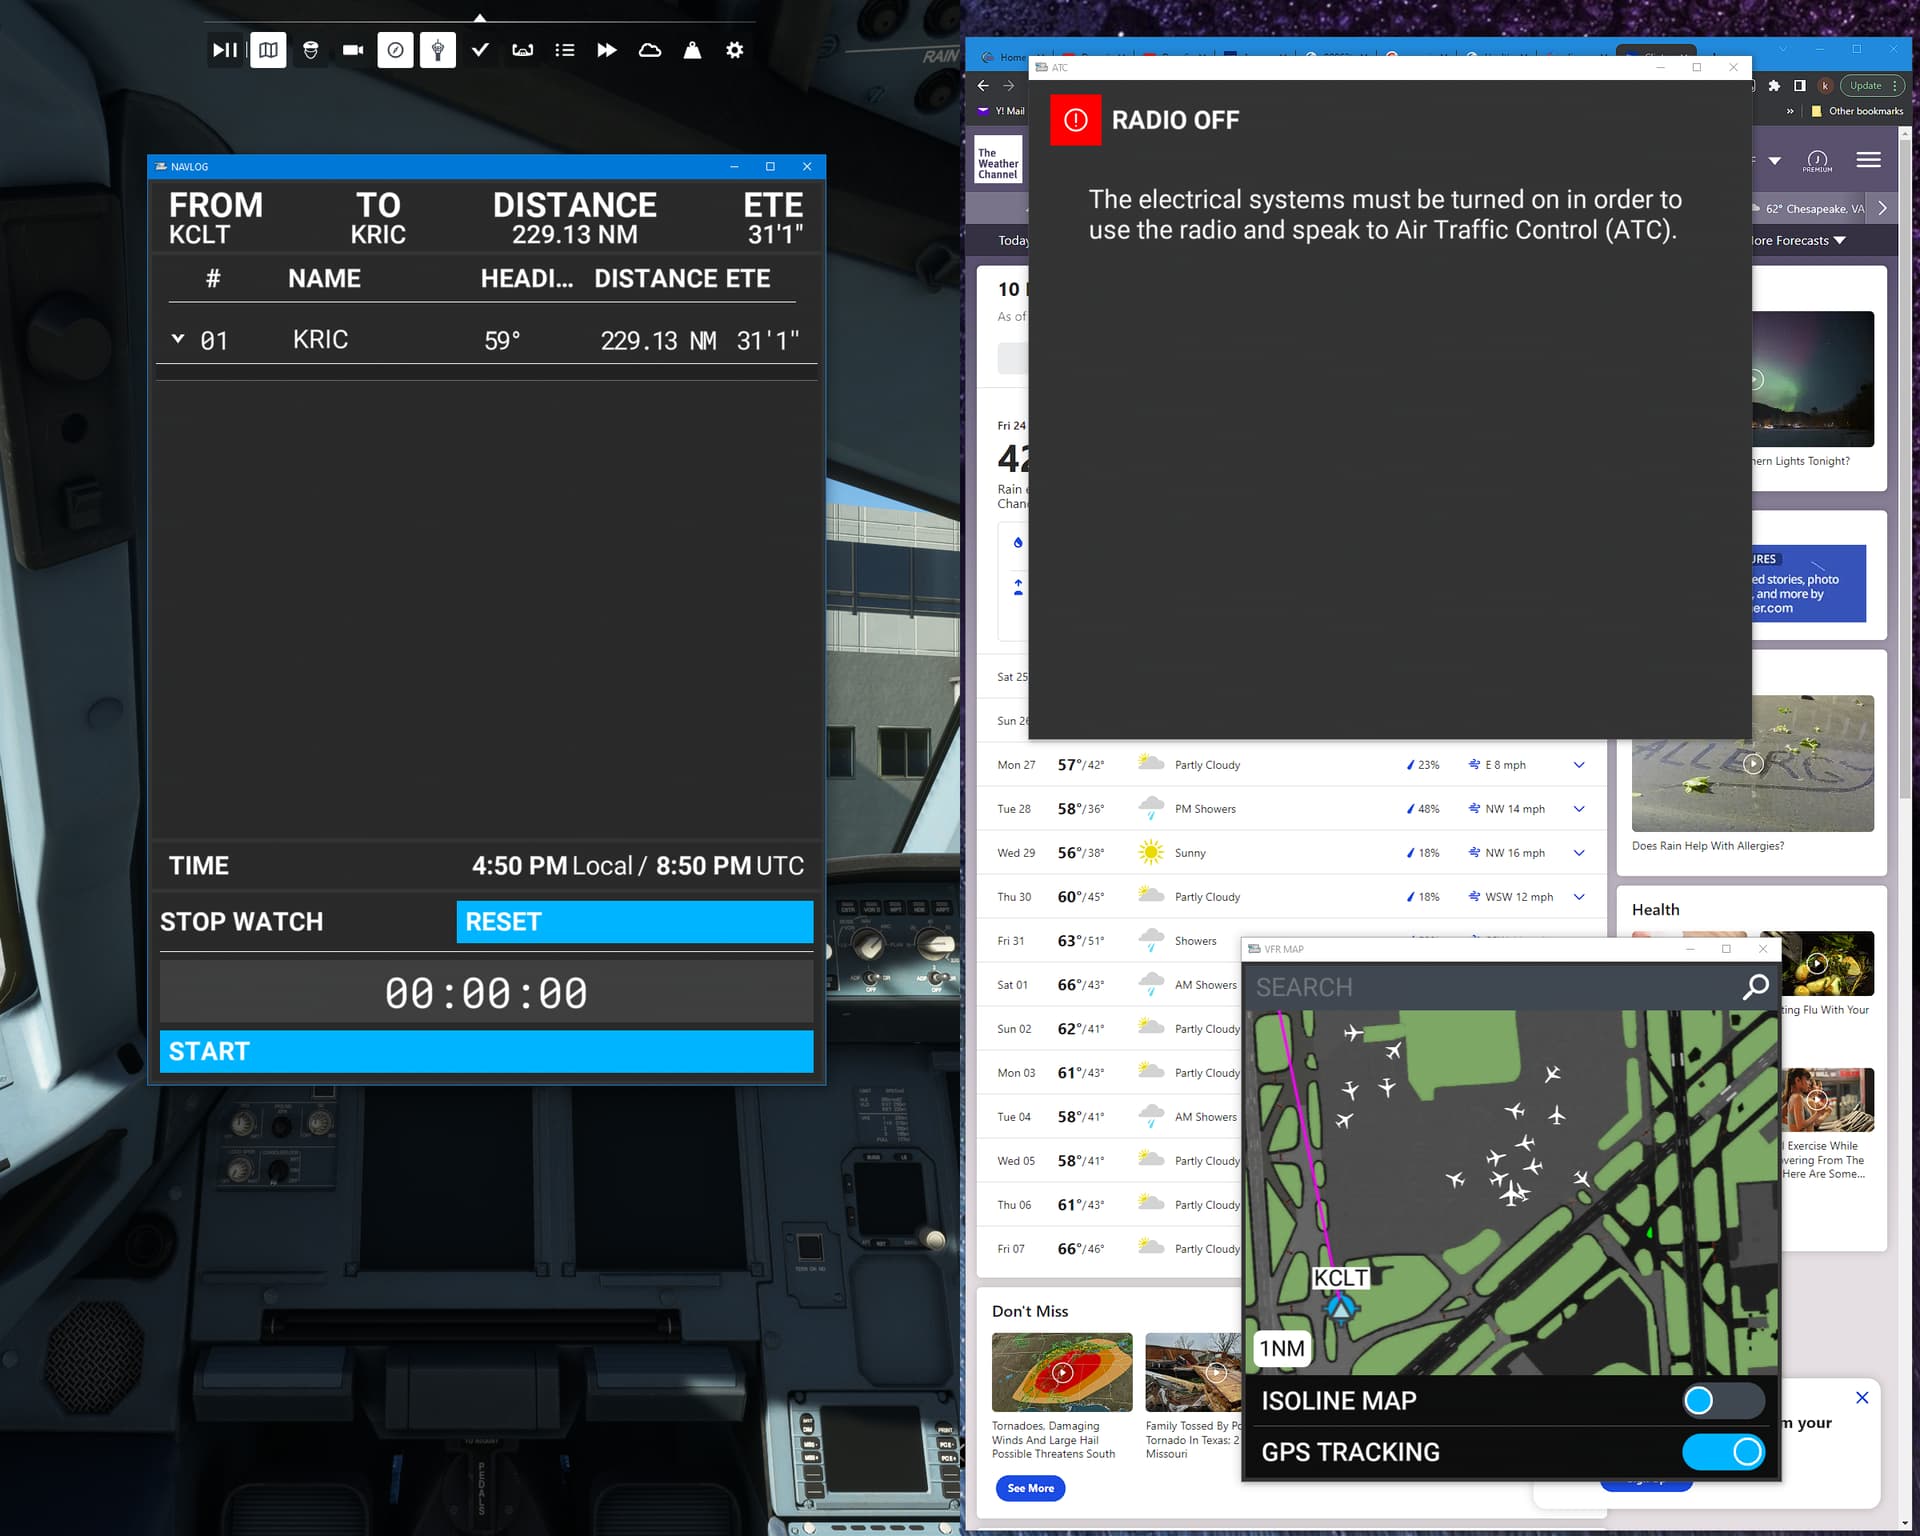Image resolution: width=1920 pixels, height=1536 pixels.
Task: Play the allergies rain video thumbnail
Action: pos(1753,764)
